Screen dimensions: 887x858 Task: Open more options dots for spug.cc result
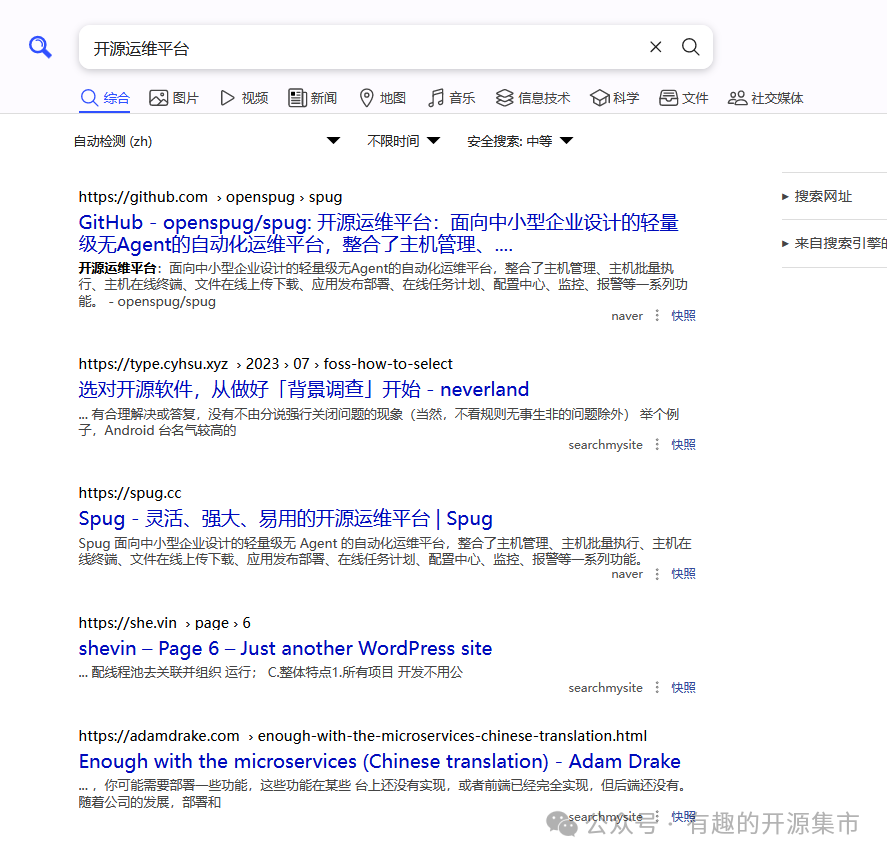tap(657, 574)
